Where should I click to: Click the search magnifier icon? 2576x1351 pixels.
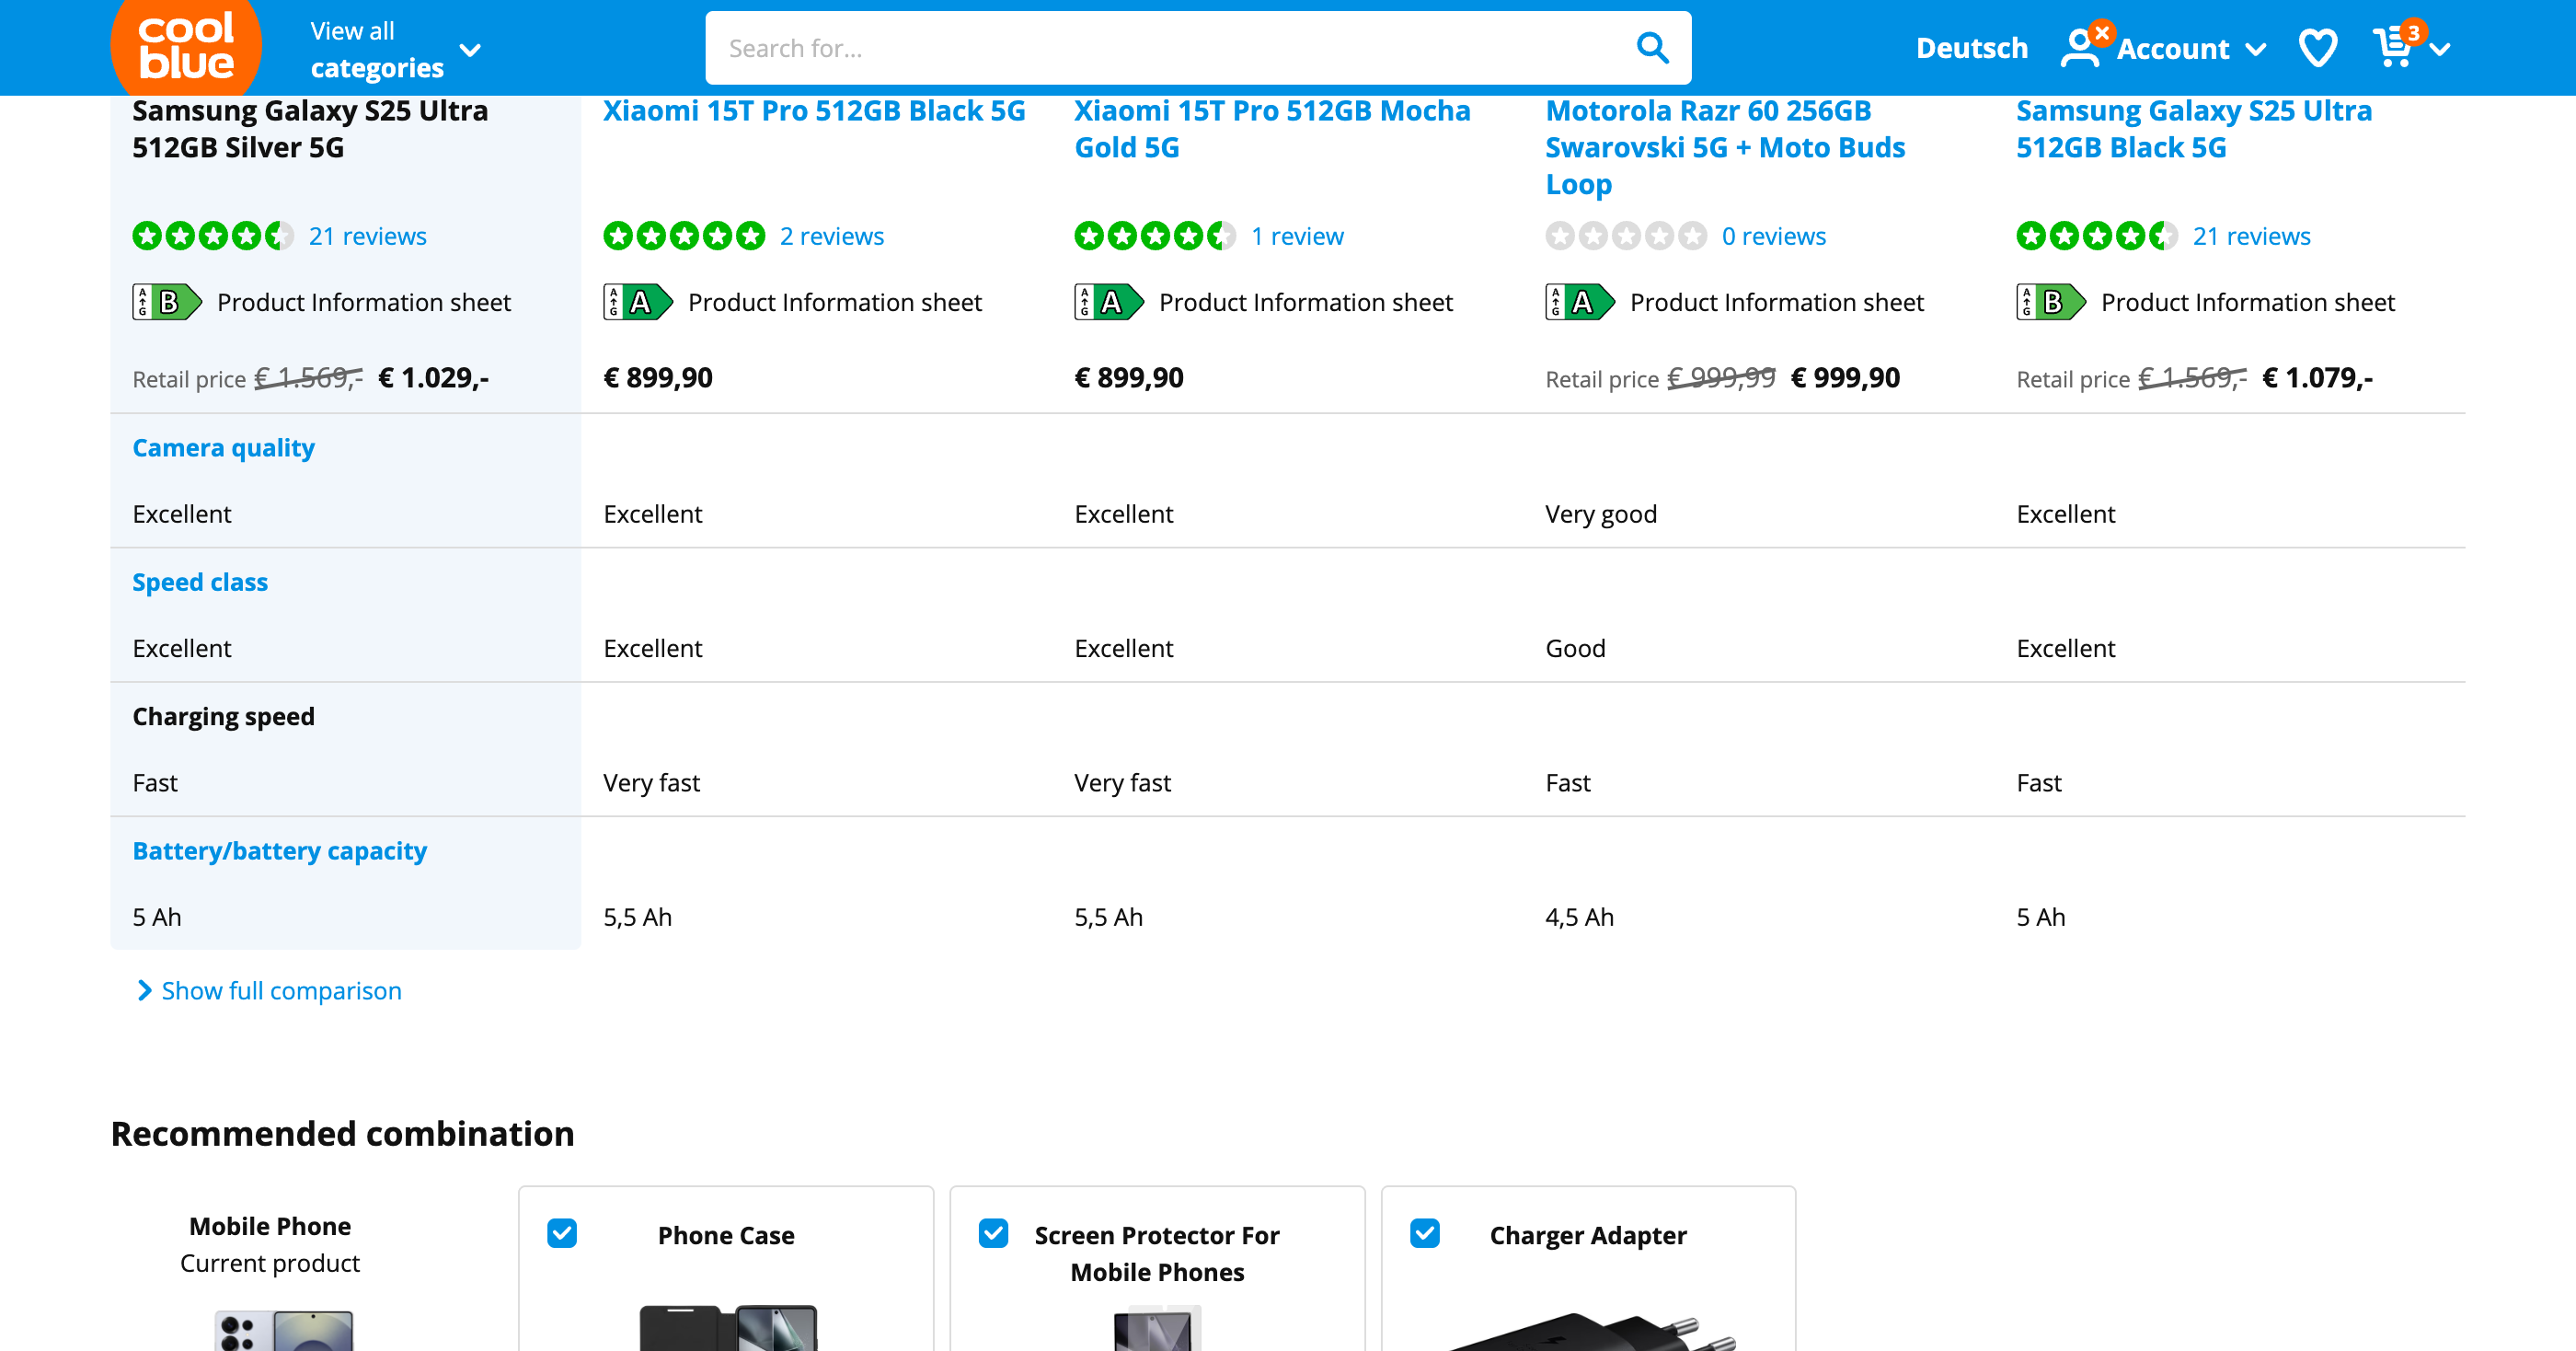point(1652,47)
